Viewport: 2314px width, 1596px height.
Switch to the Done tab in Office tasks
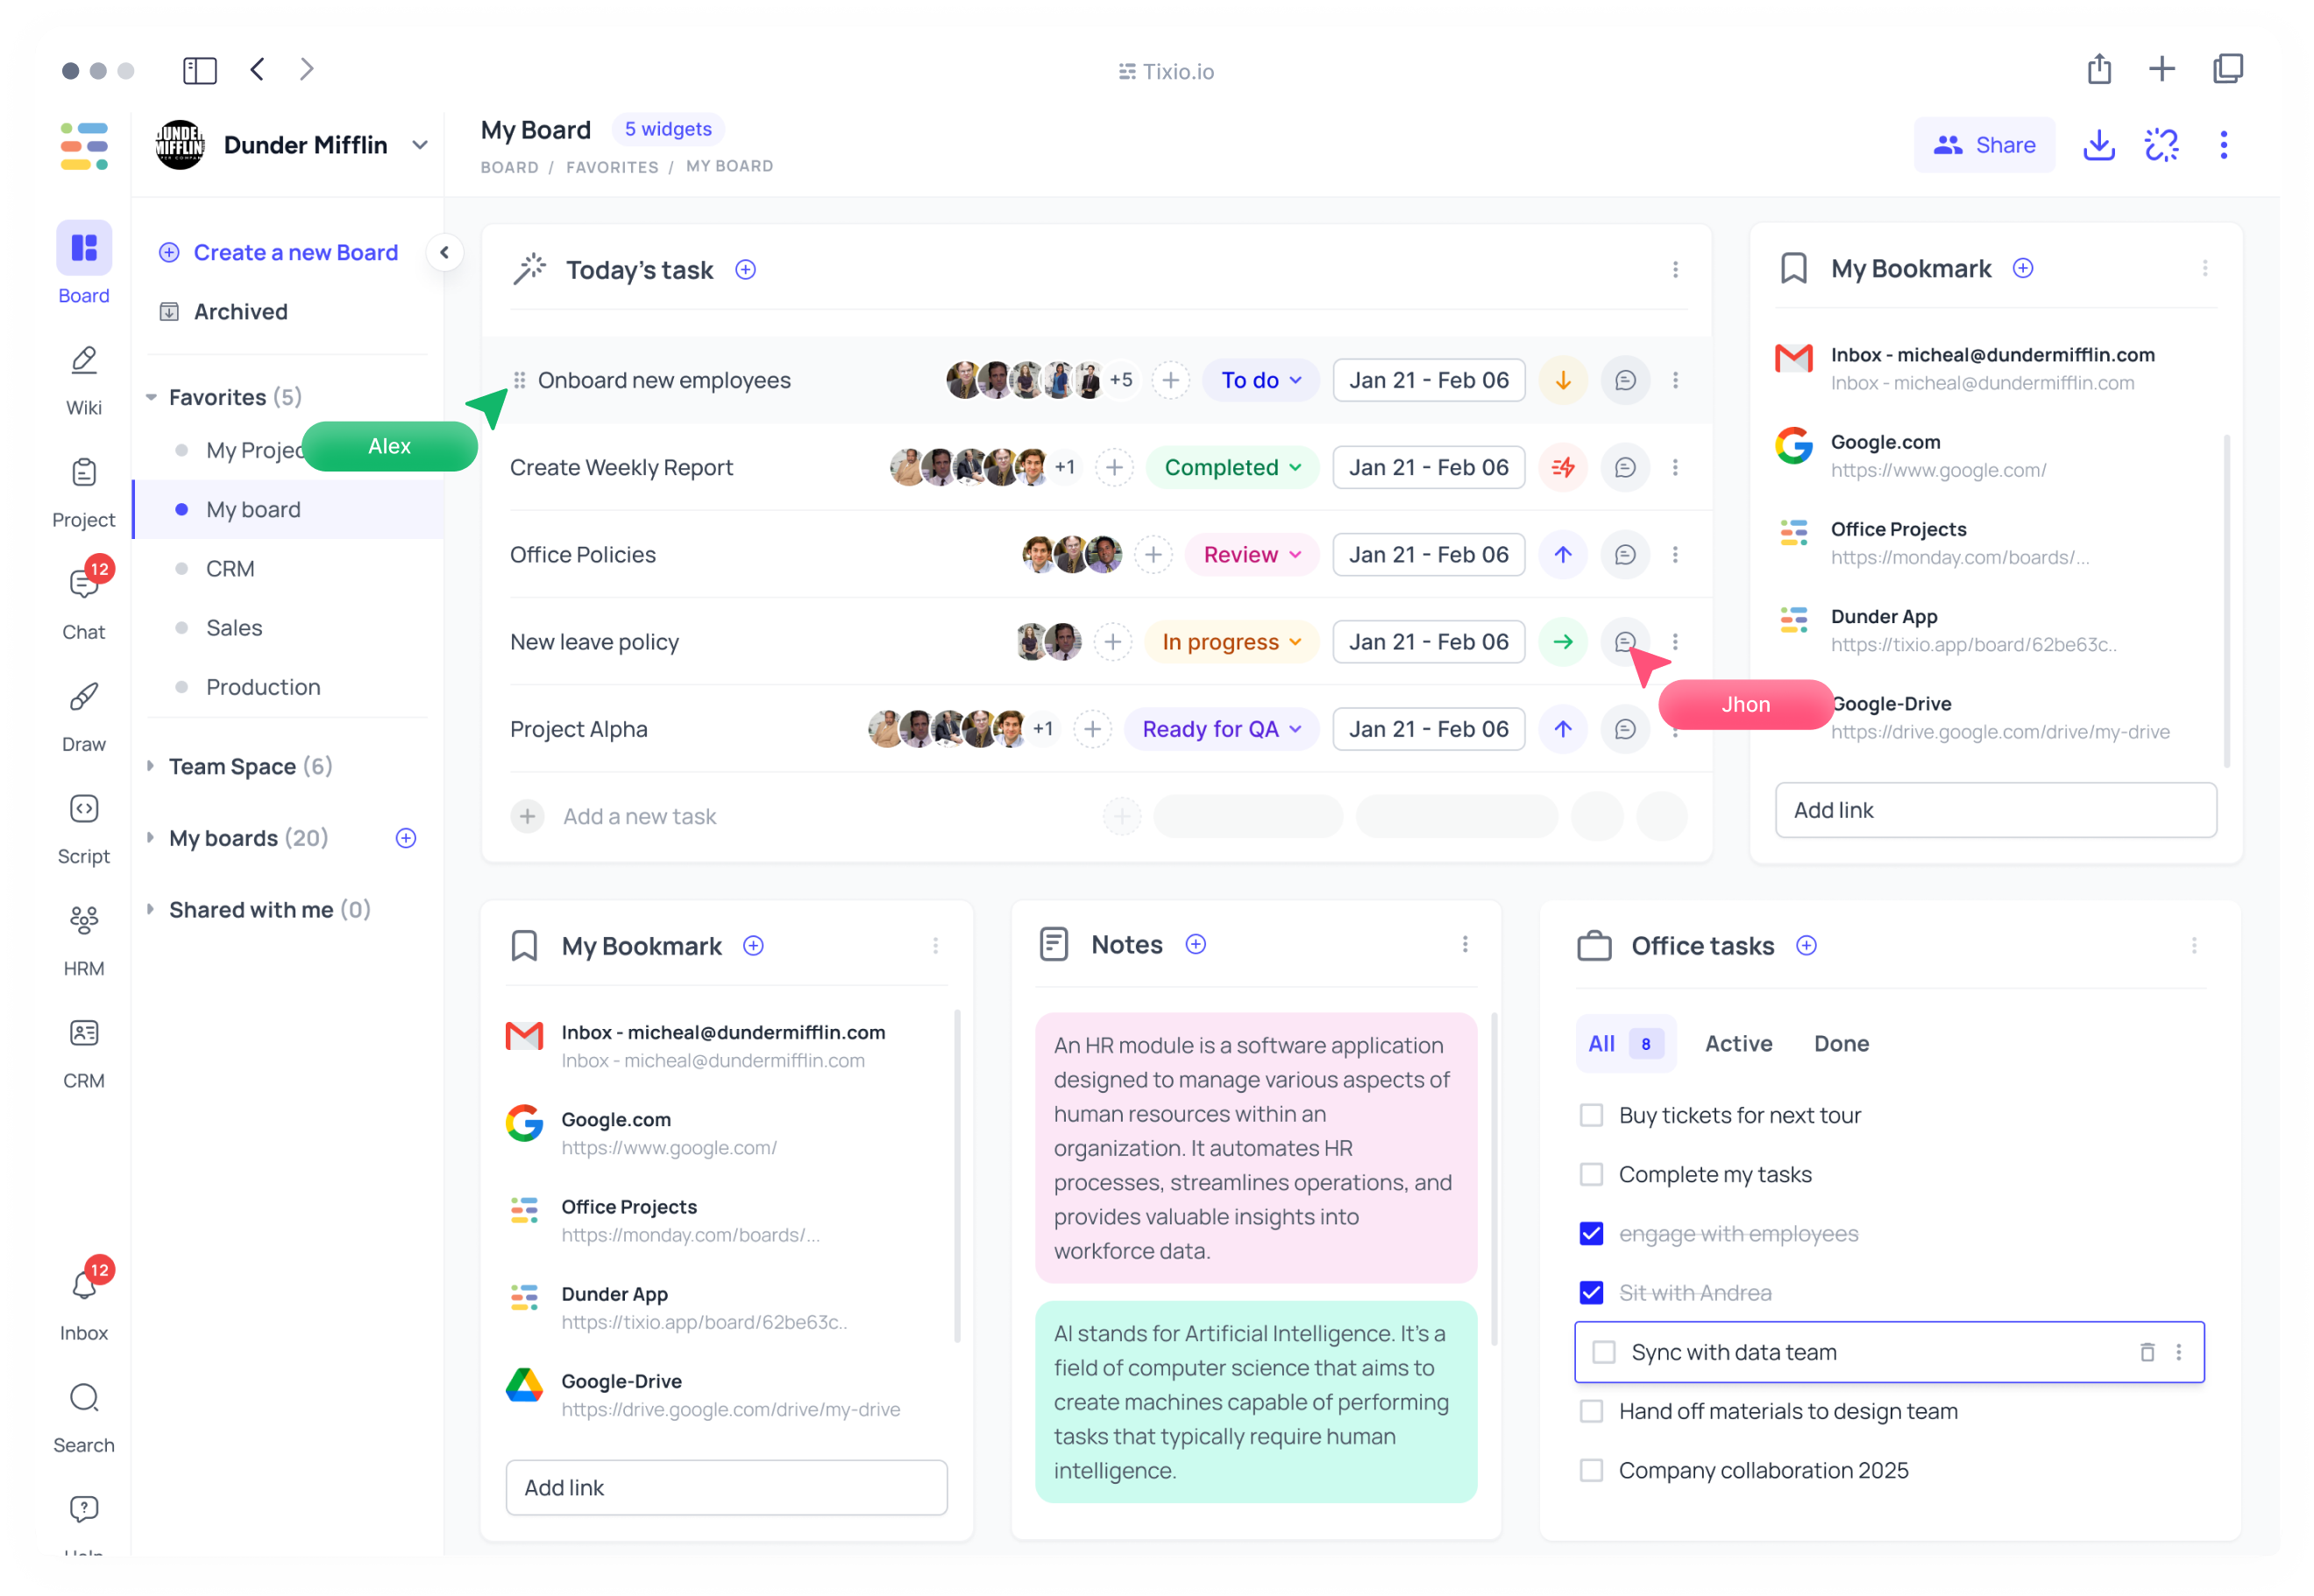pyautogui.click(x=1841, y=1043)
